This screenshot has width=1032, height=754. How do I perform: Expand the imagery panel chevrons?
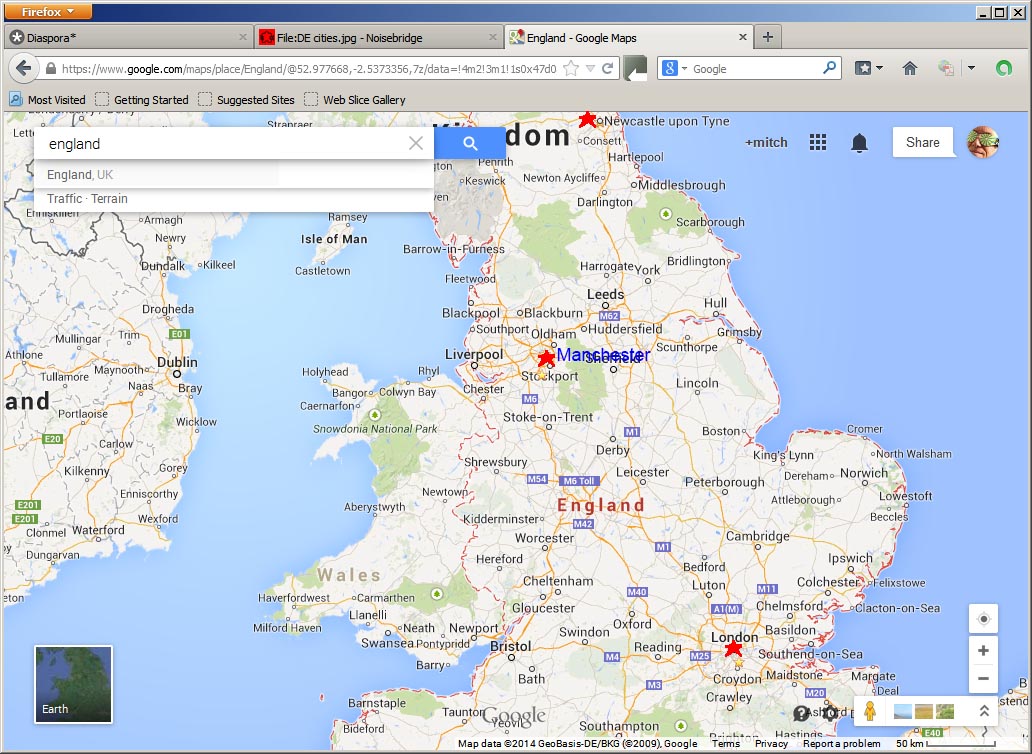[984, 711]
